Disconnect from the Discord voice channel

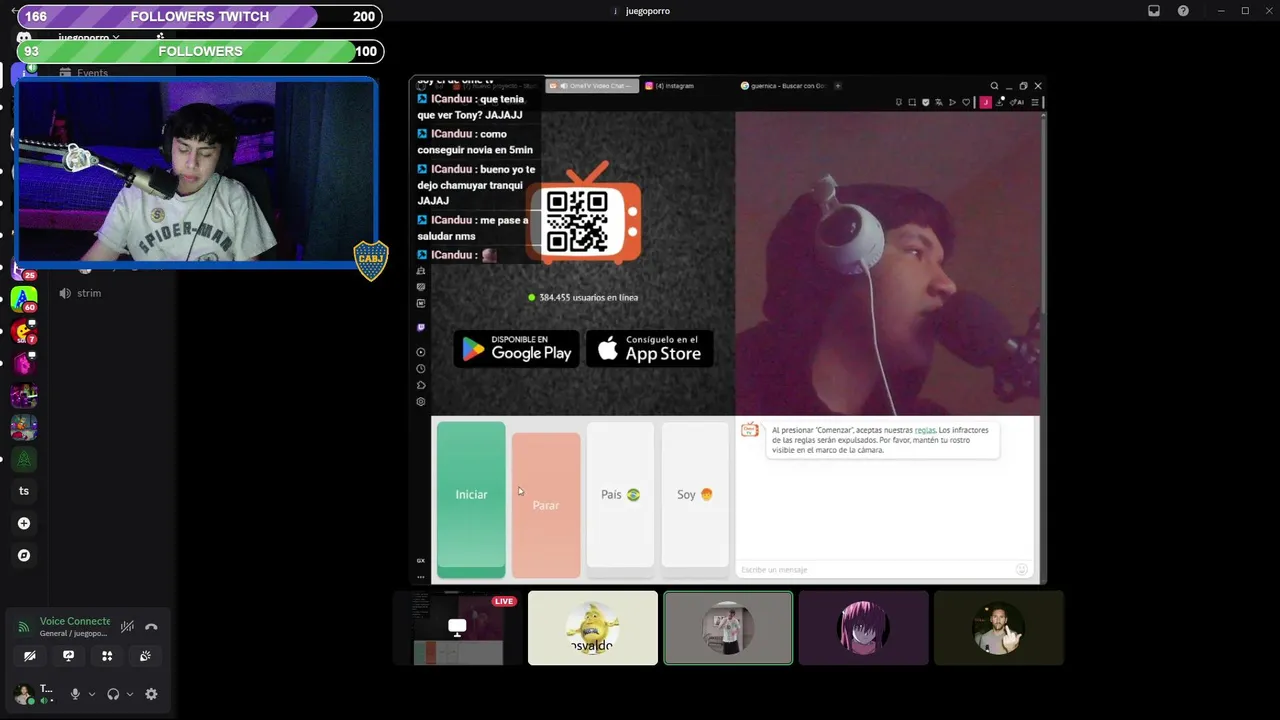coord(151,627)
